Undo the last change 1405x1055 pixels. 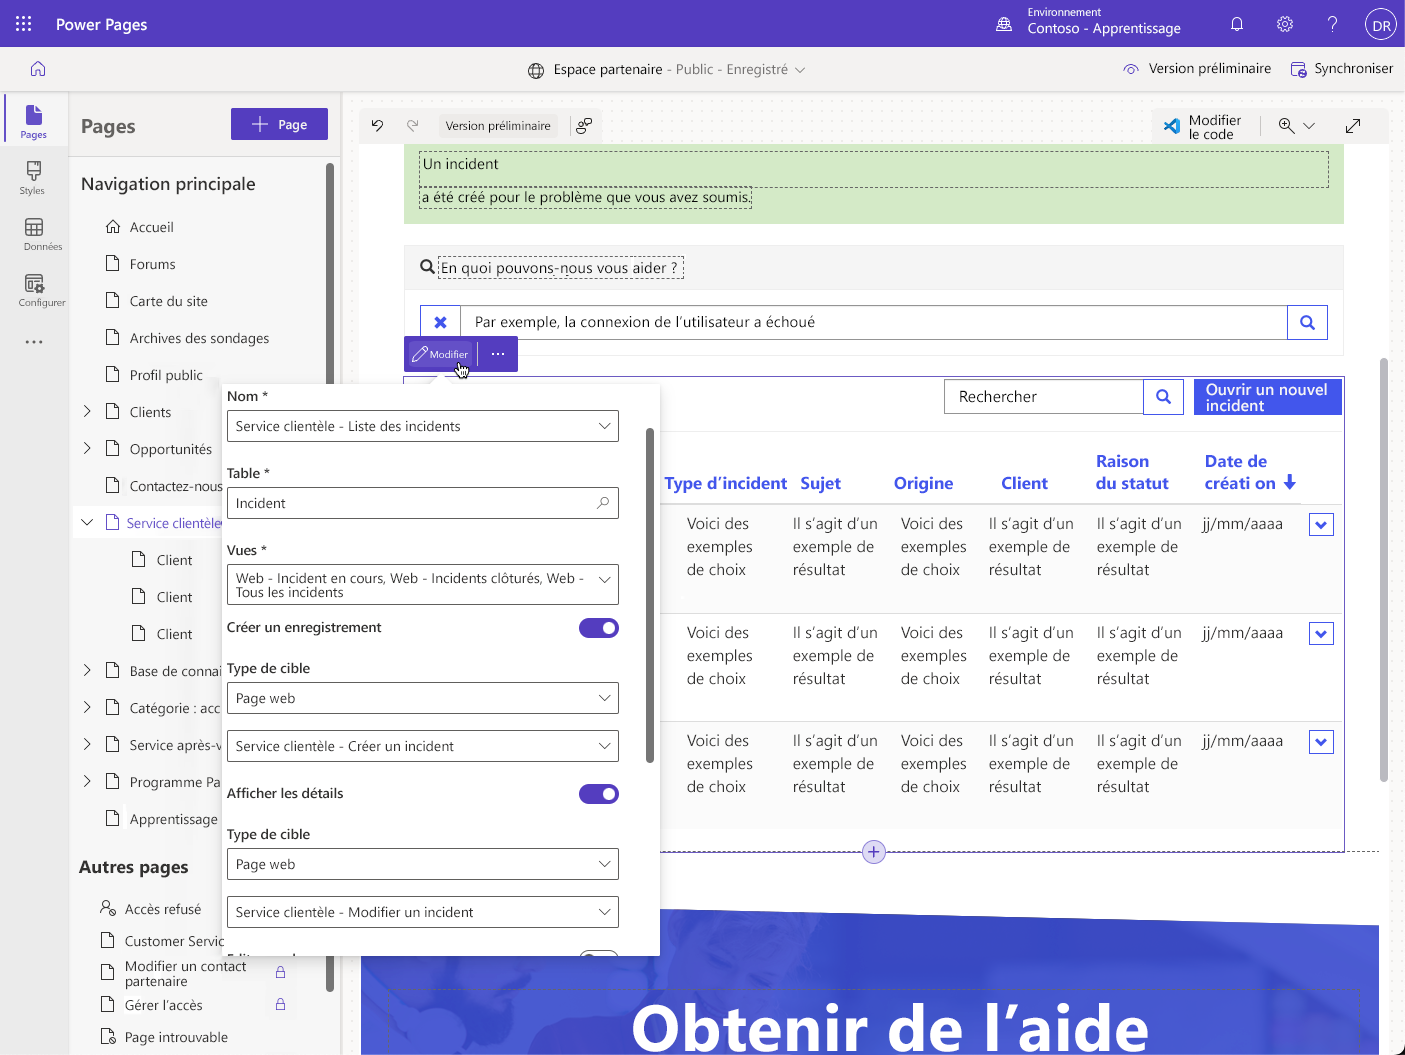click(377, 125)
